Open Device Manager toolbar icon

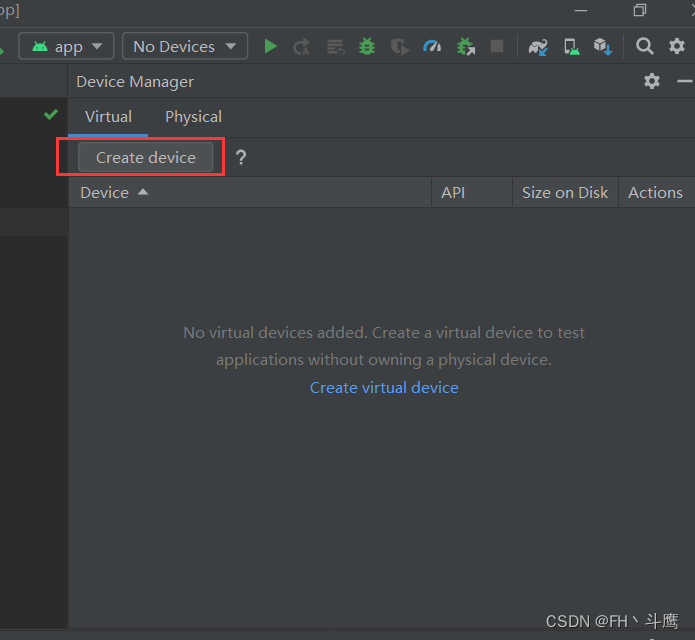point(571,47)
